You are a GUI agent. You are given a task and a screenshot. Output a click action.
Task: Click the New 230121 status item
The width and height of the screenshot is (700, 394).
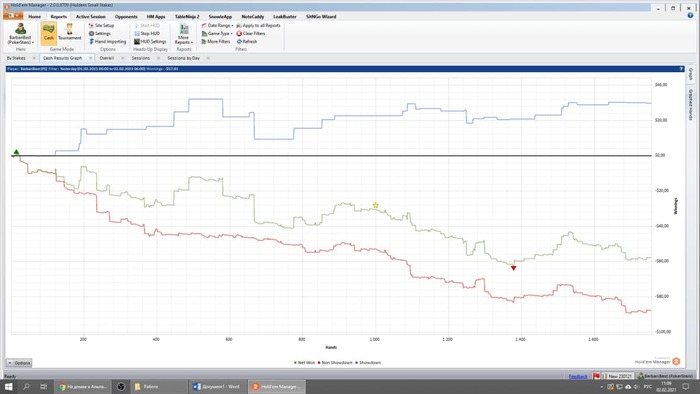(x=618, y=377)
